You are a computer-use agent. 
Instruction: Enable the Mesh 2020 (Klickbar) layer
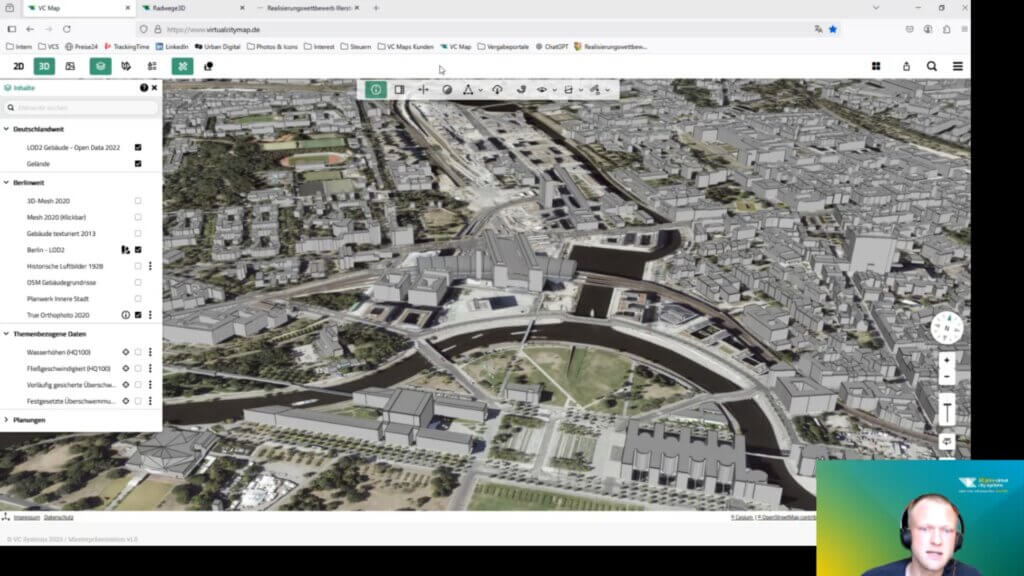pyautogui.click(x=138, y=217)
